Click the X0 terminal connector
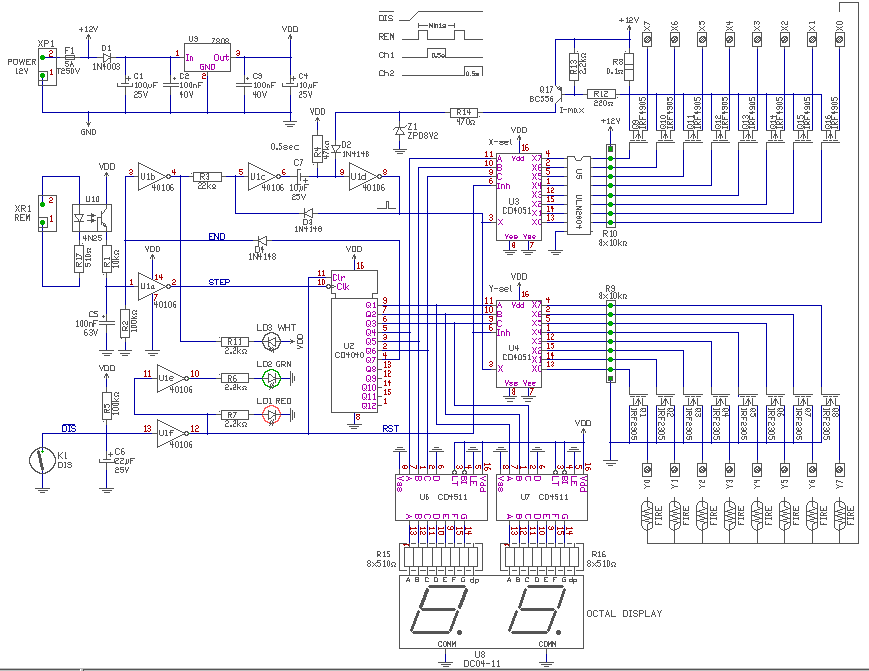 840,39
